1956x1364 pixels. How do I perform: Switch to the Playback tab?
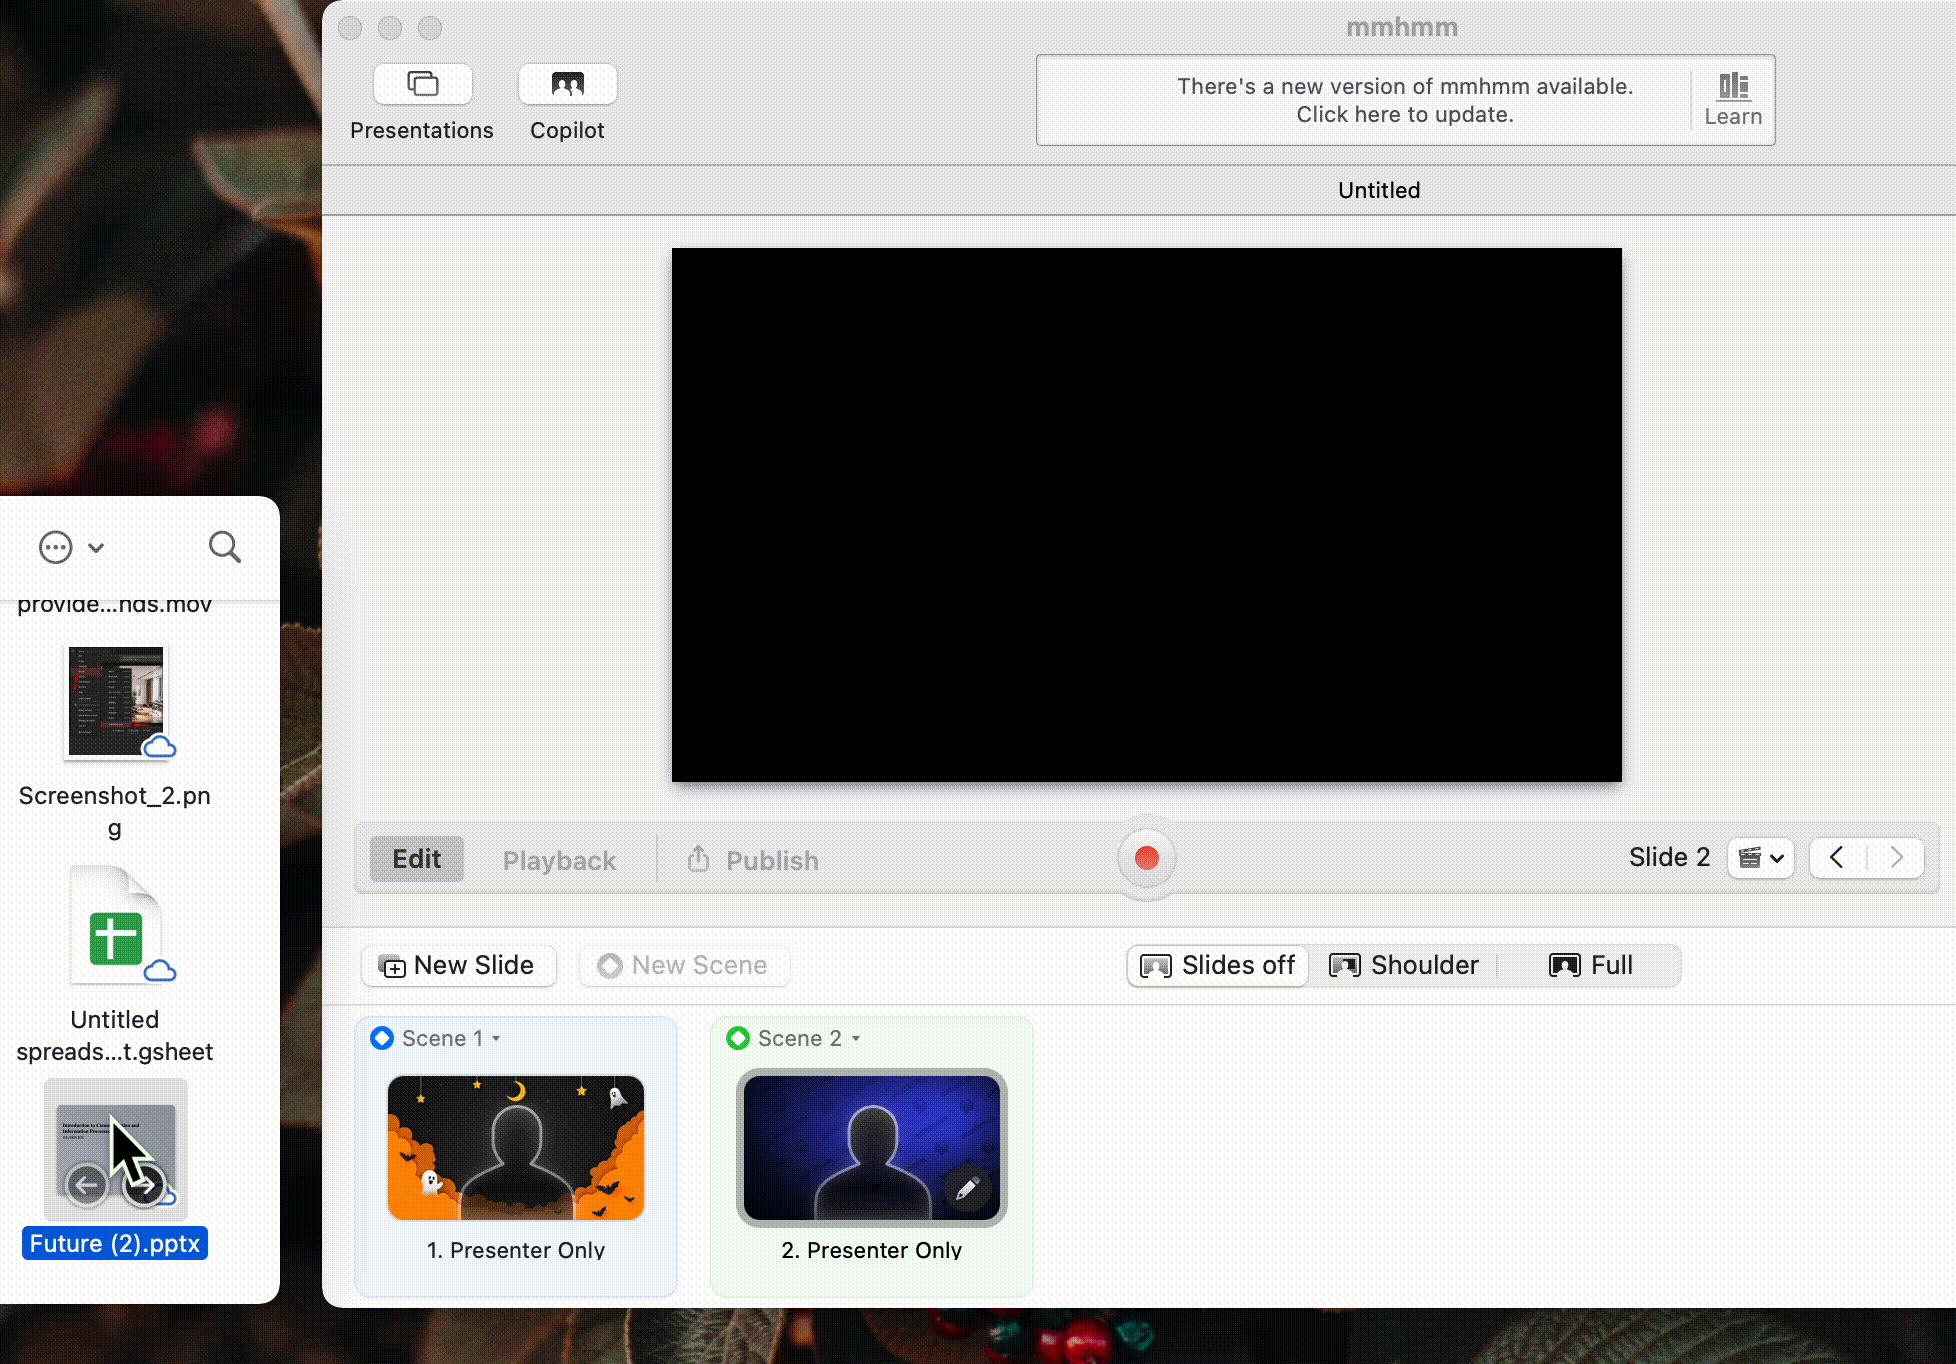559,859
